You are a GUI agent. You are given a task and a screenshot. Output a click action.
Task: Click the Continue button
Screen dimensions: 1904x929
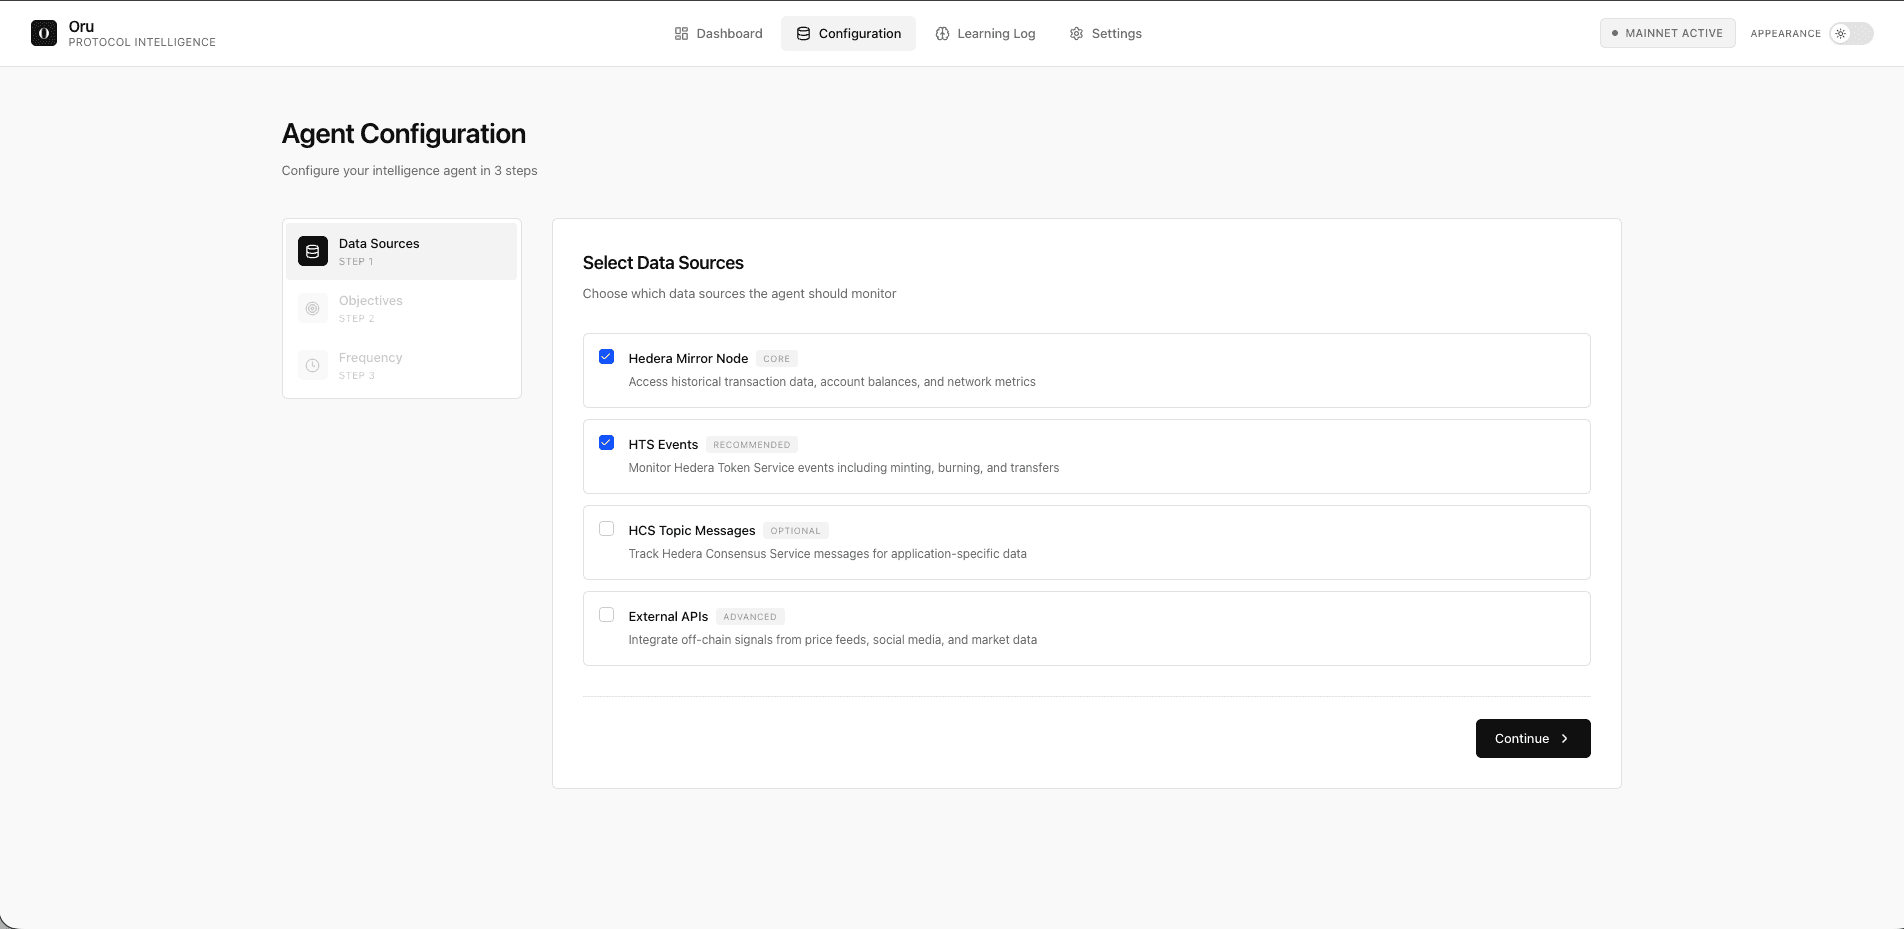coord(1532,738)
